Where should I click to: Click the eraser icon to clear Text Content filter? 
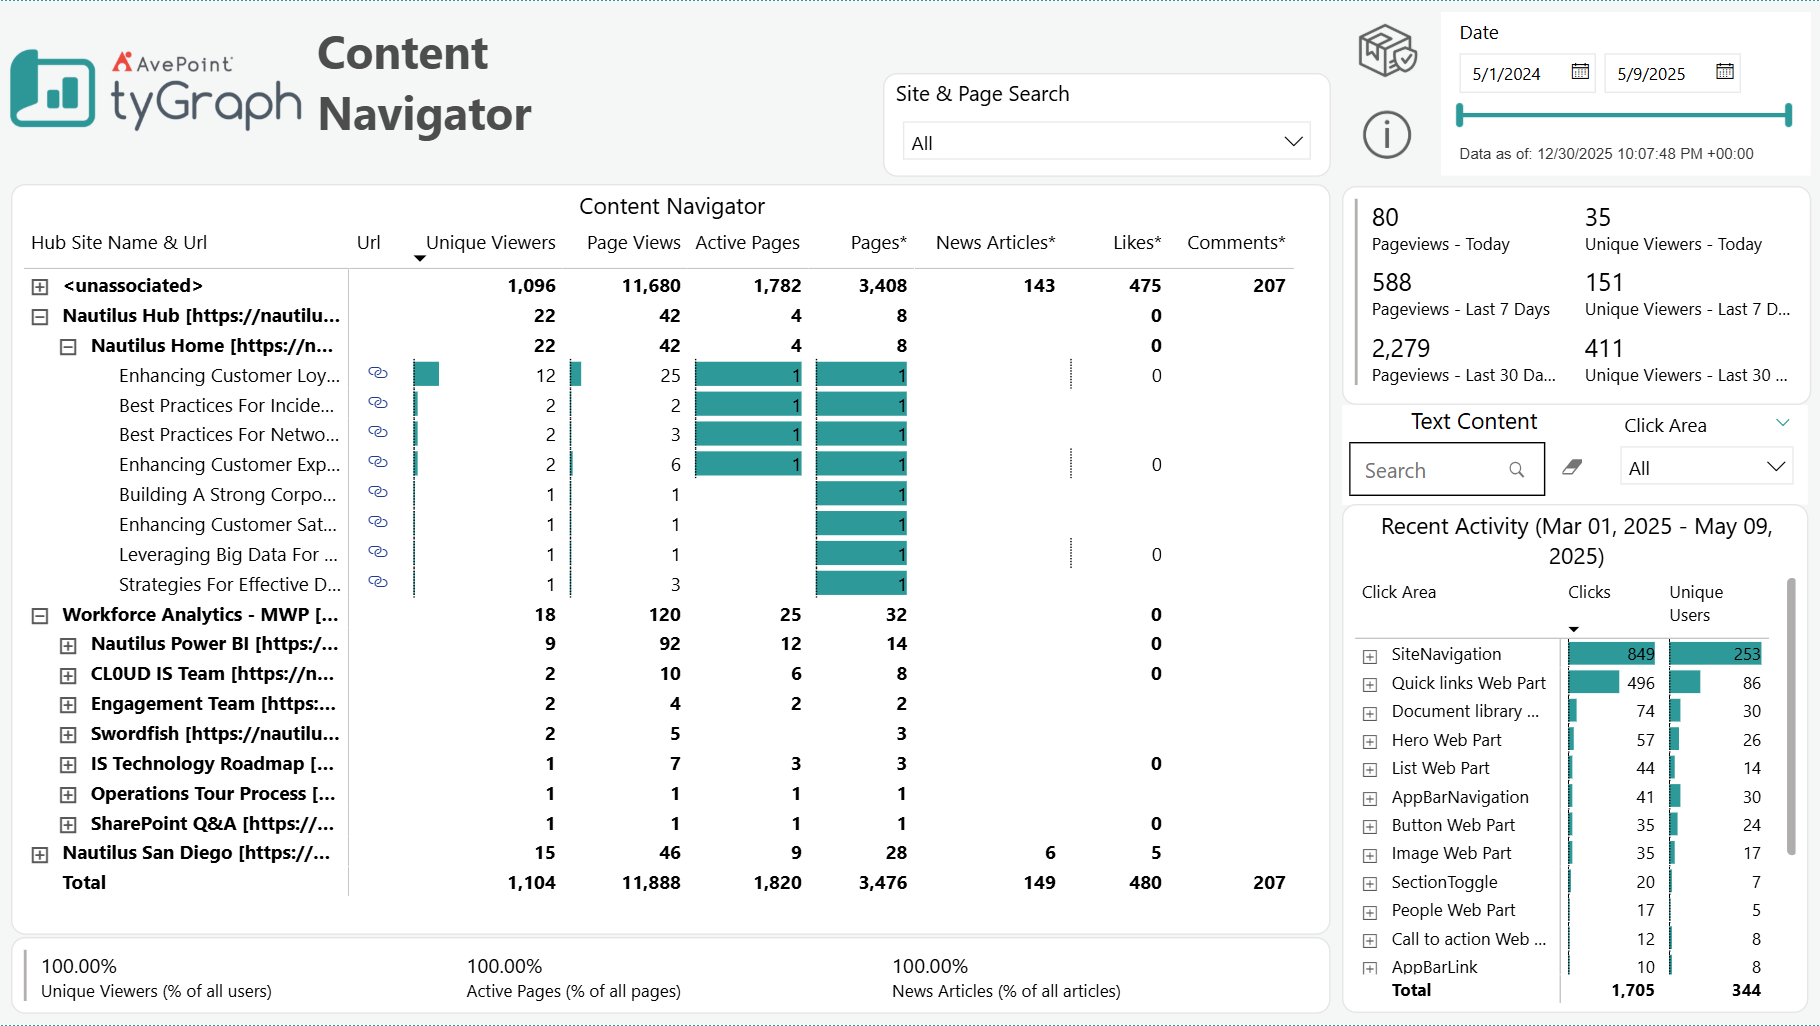1572,467
